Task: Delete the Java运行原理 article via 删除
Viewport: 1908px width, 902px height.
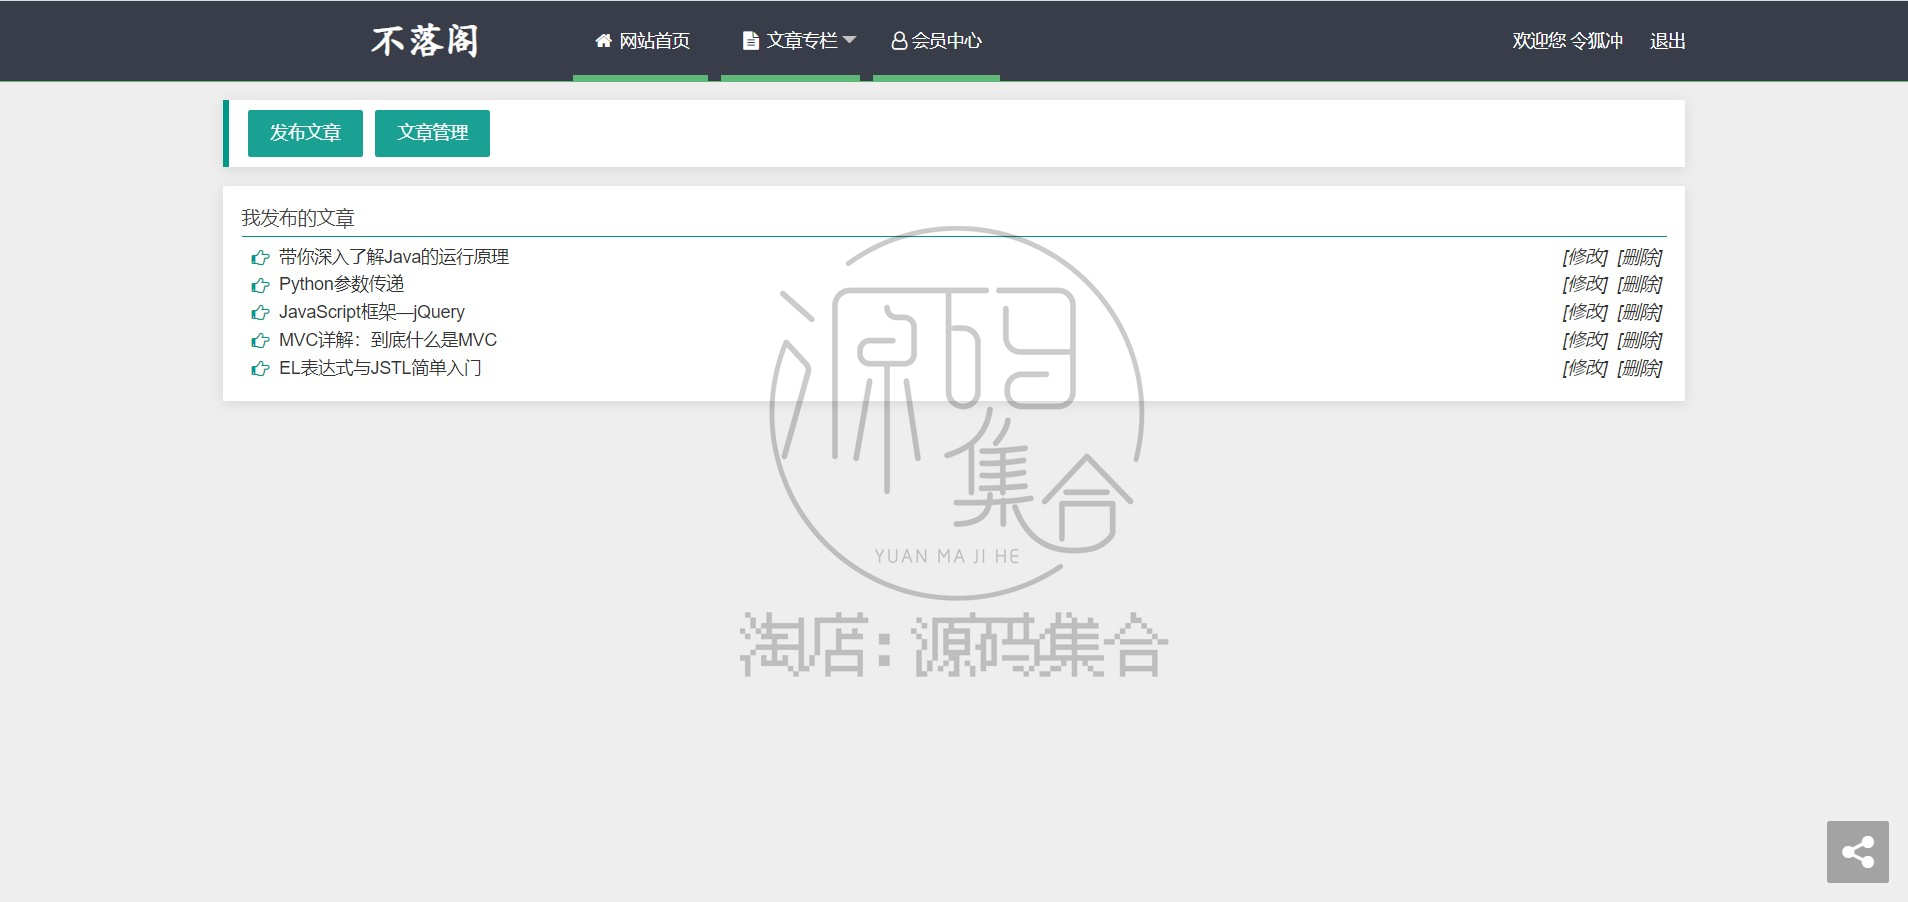Action: pyautogui.click(x=1640, y=257)
